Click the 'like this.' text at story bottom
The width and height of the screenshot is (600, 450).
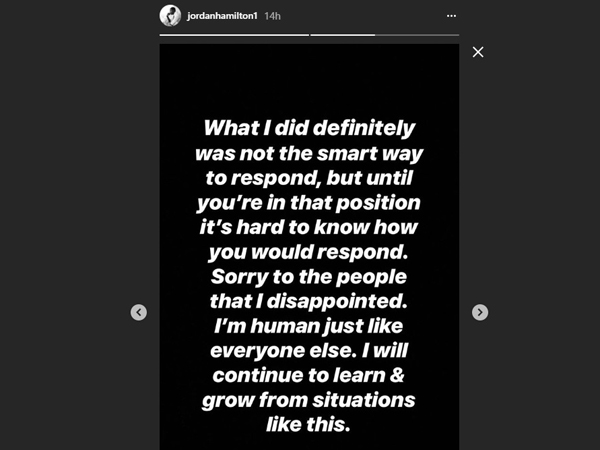tap(309, 425)
